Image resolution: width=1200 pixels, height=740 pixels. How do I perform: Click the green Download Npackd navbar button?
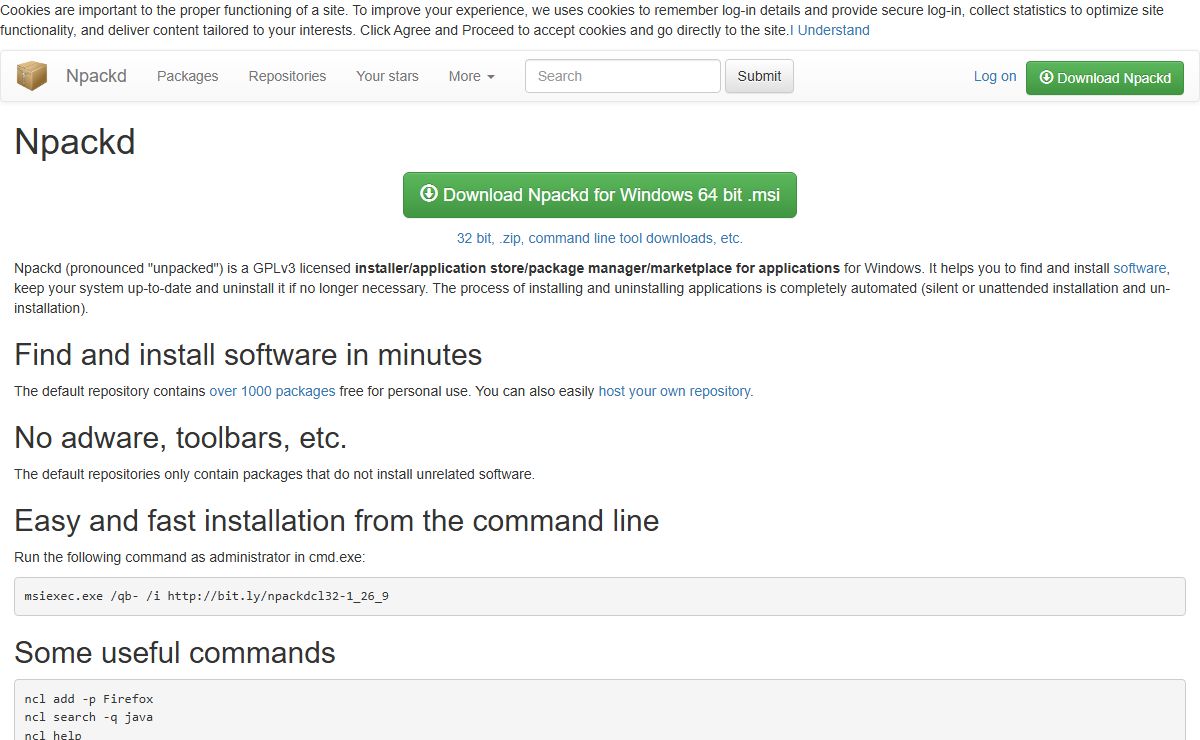[x=1105, y=77]
